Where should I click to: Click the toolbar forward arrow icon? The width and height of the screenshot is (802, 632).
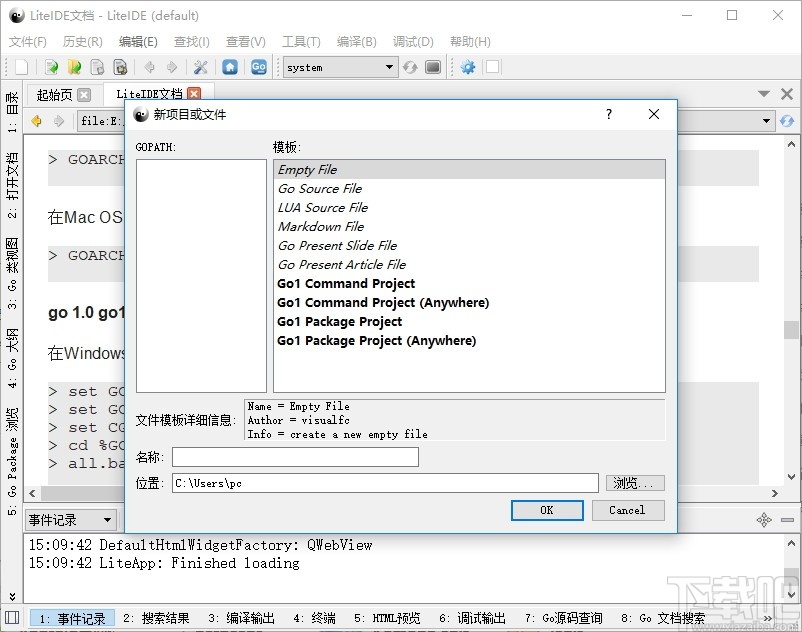[172, 67]
